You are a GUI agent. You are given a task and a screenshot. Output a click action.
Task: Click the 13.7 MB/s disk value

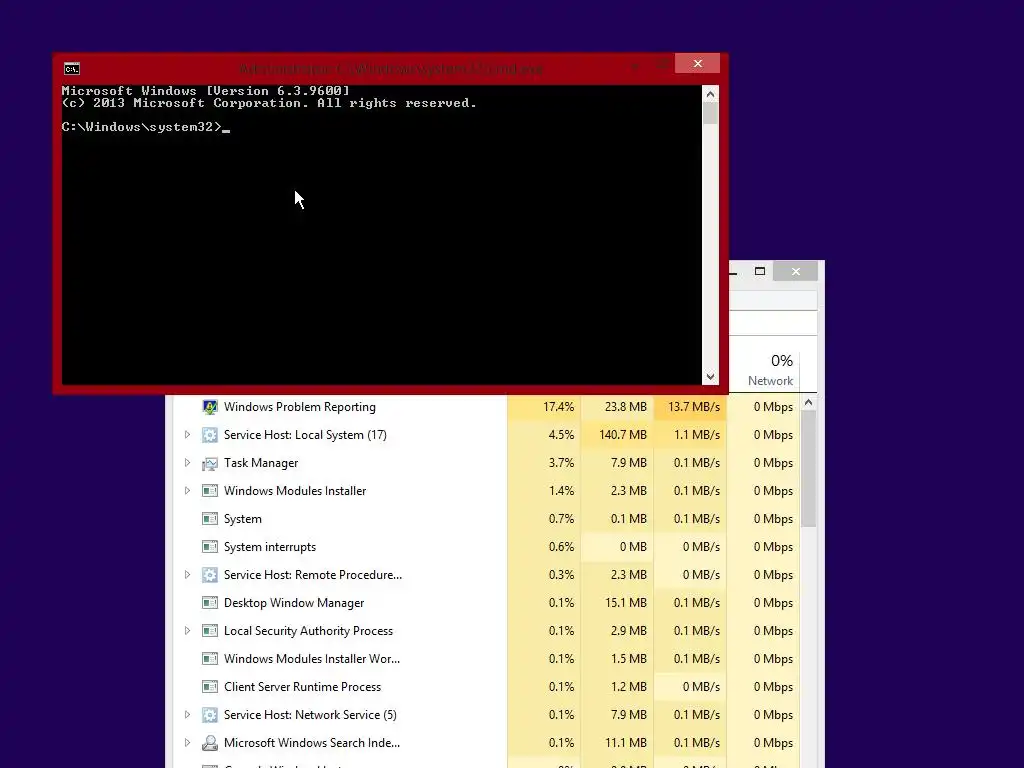tap(694, 407)
